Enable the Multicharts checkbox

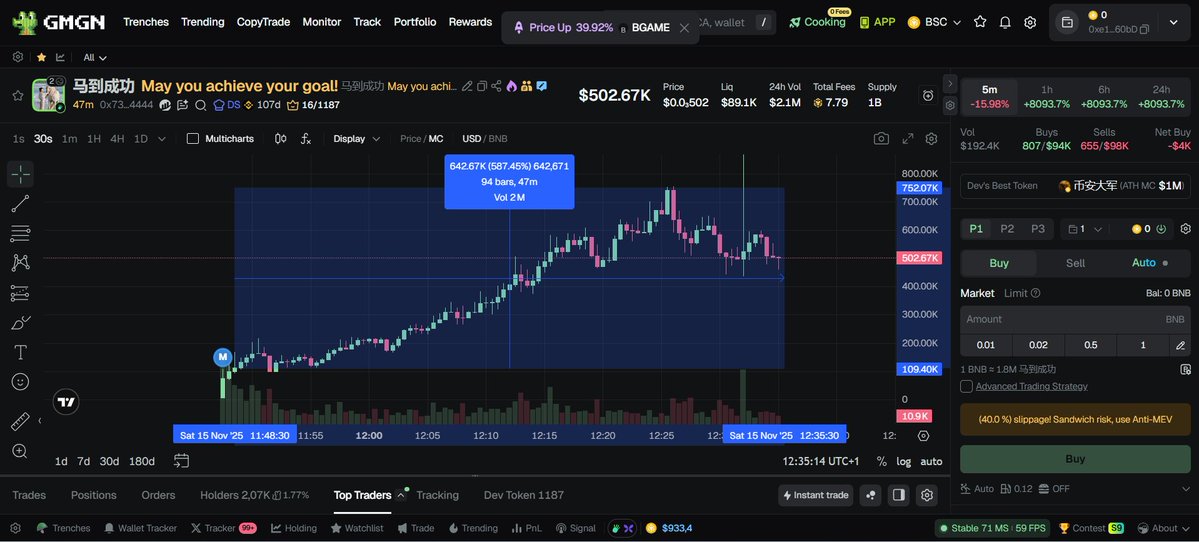193,138
